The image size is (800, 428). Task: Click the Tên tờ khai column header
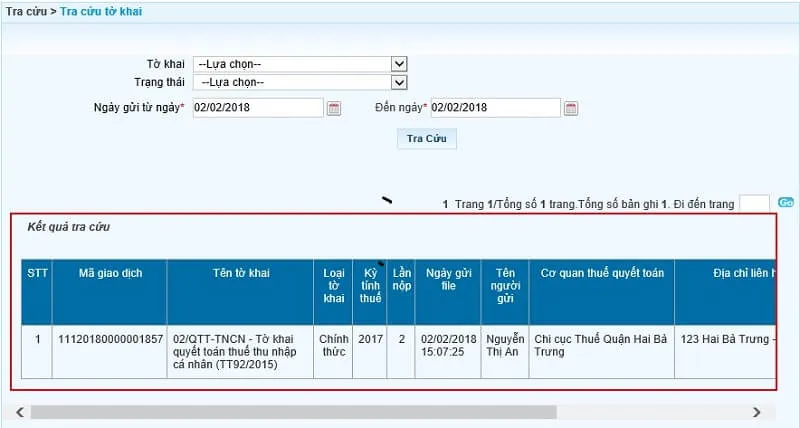pyautogui.click(x=240, y=292)
